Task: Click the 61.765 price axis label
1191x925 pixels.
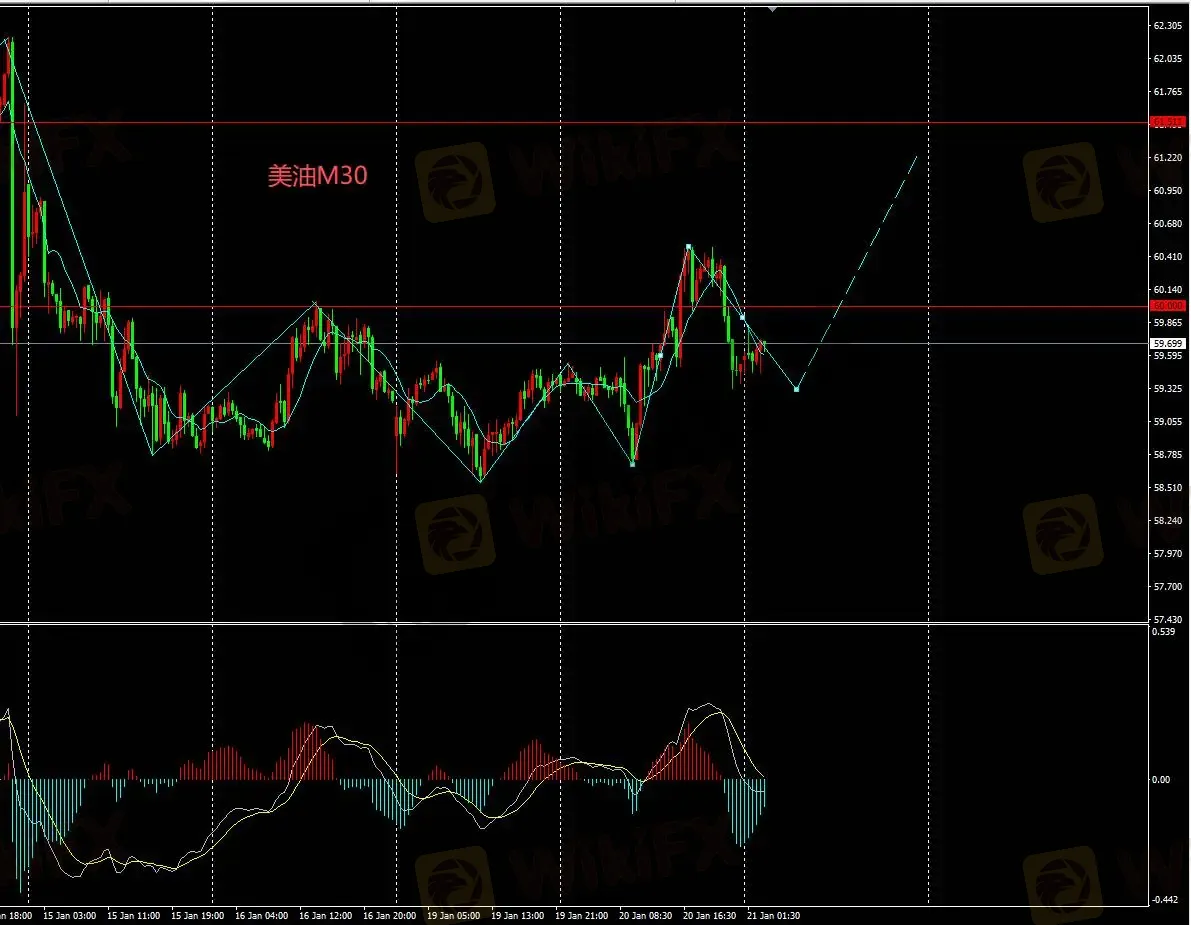Action: pos(1167,92)
